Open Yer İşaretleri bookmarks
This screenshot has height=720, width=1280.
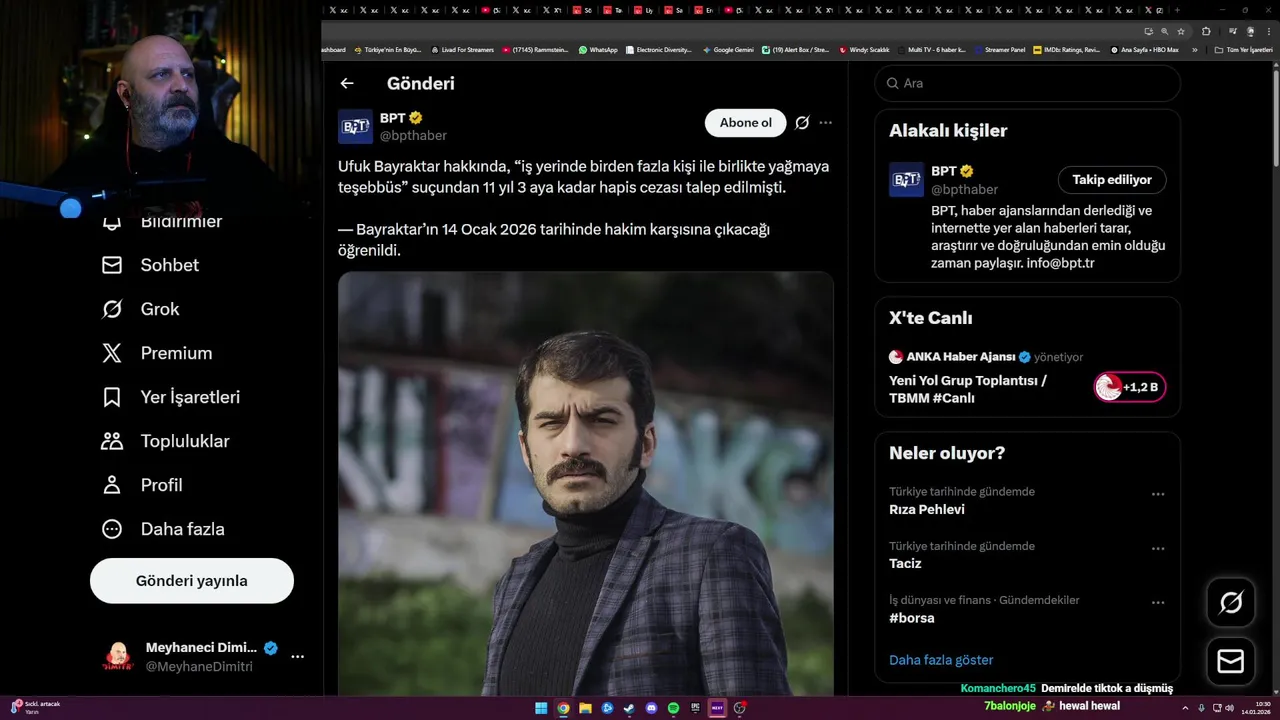click(x=171, y=397)
